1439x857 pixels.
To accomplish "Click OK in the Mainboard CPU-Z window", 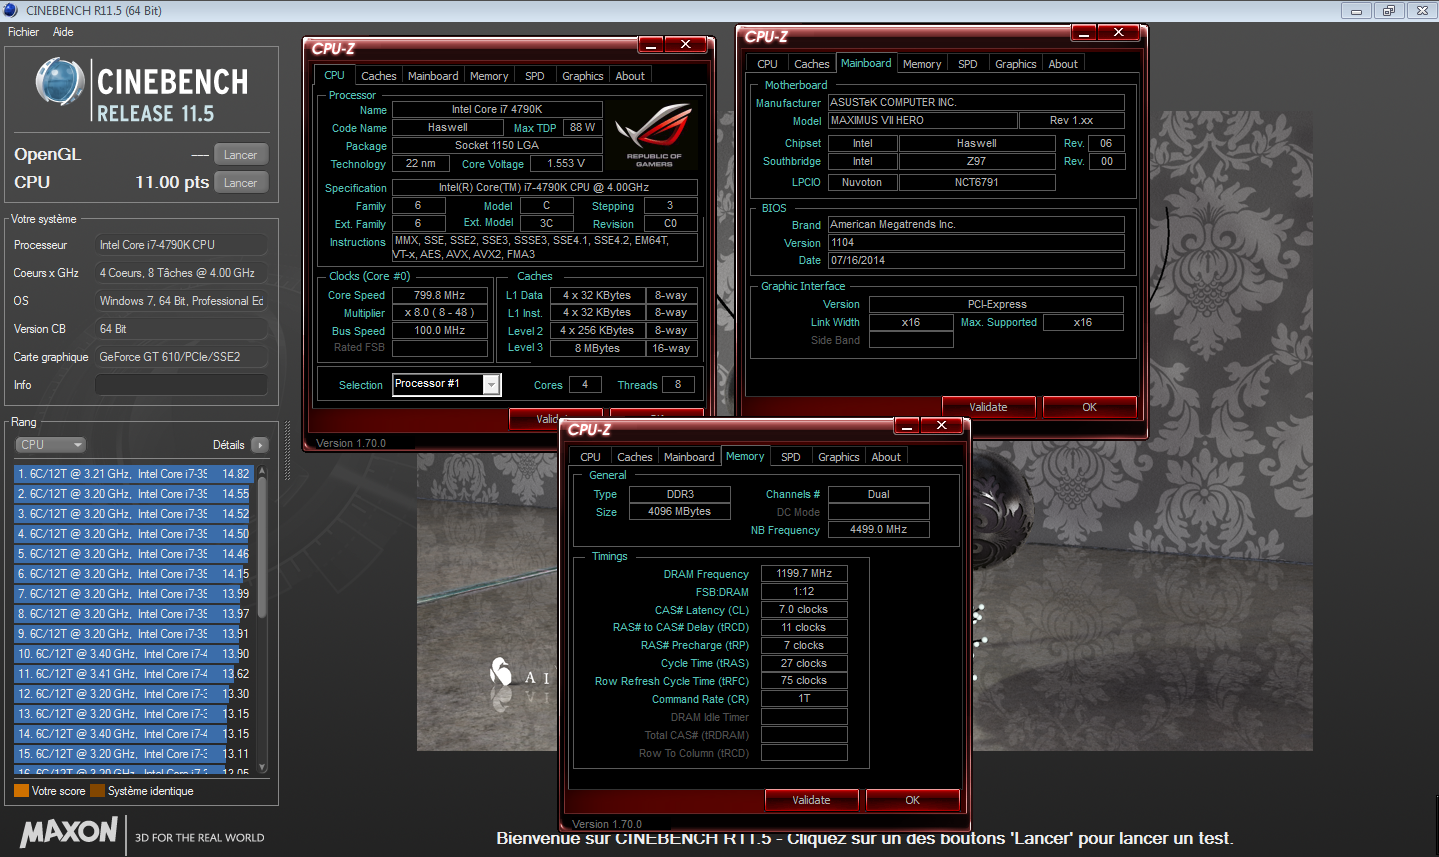I will [x=1089, y=407].
